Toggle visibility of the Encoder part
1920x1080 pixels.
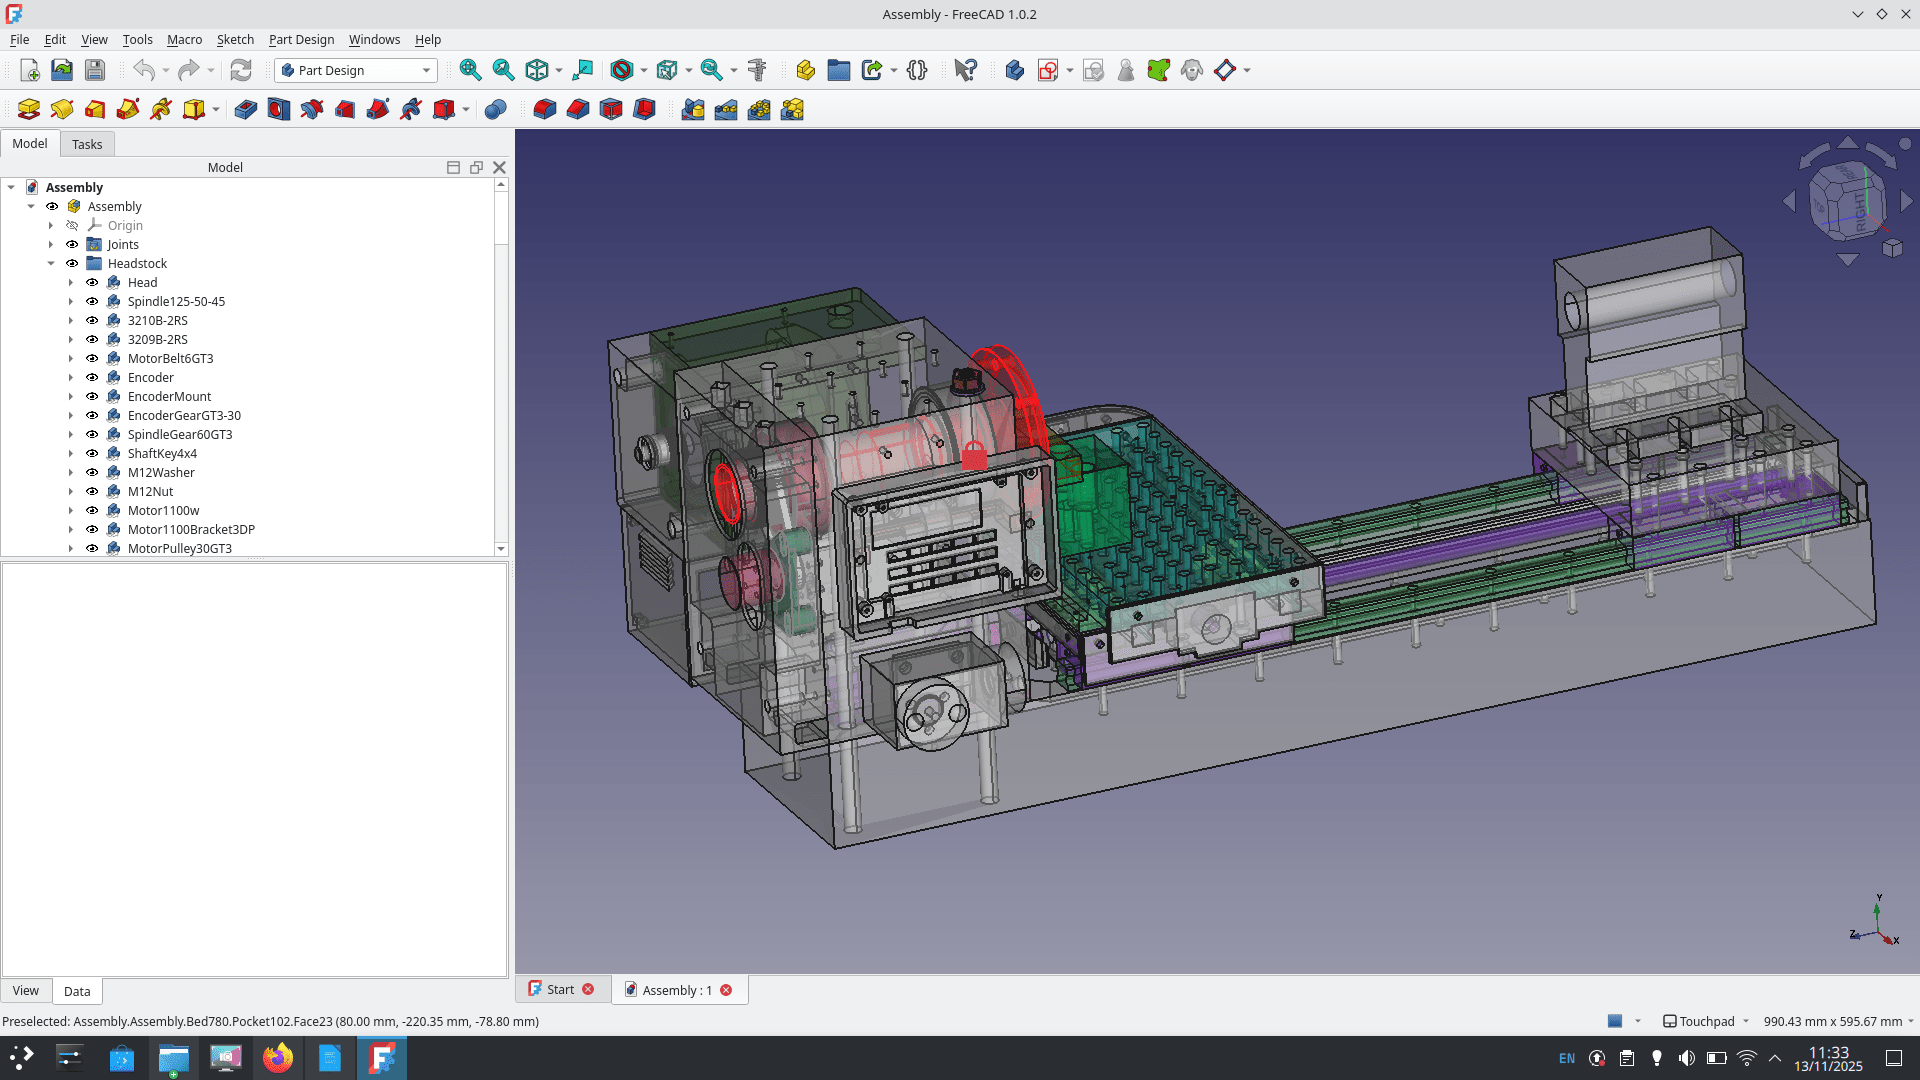point(92,377)
